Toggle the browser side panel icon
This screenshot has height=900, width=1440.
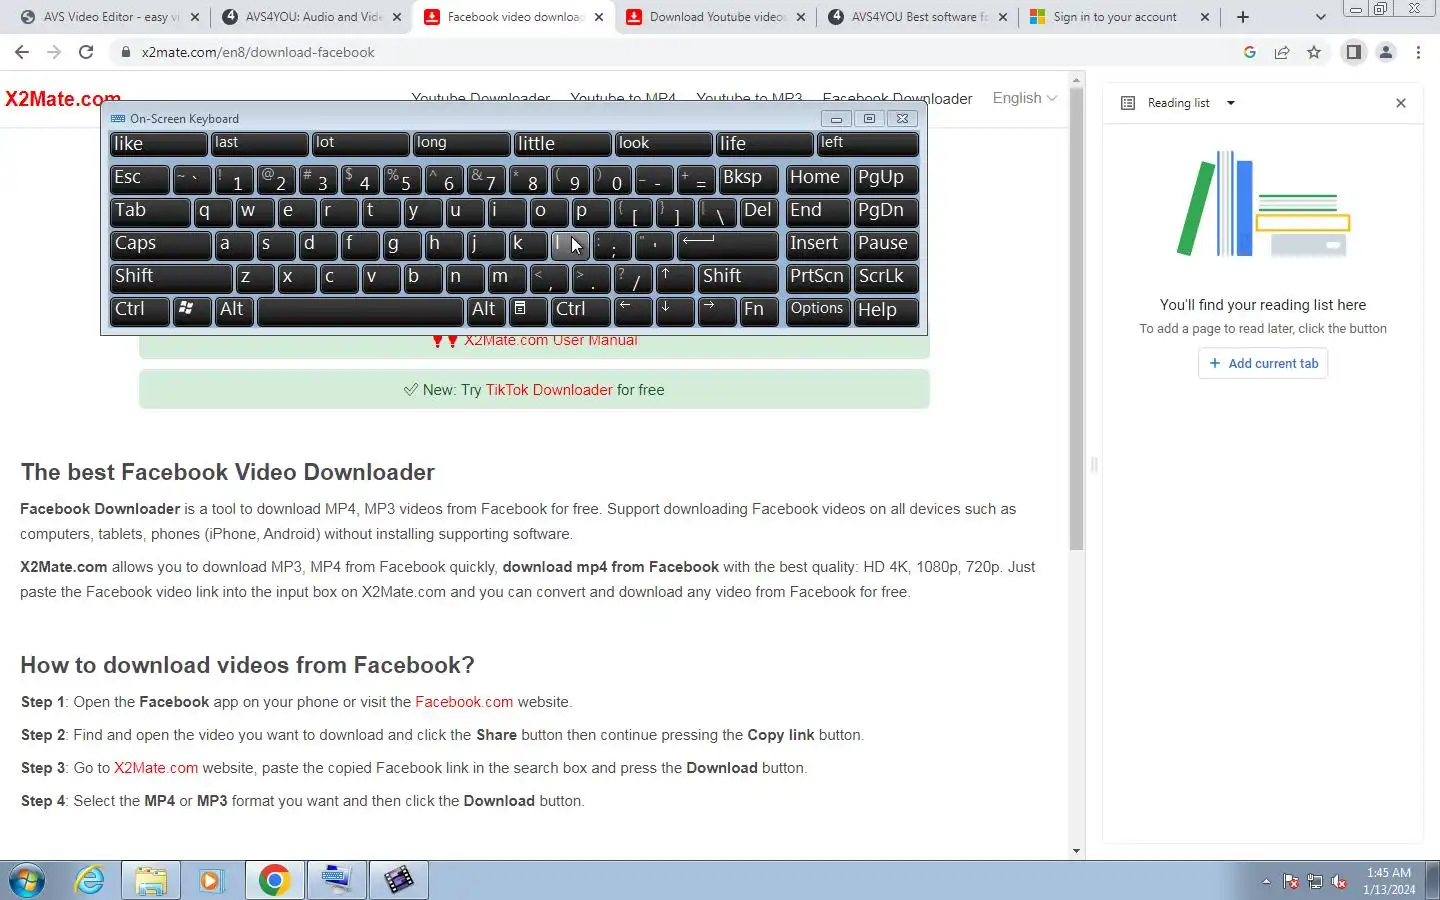tap(1353, 52)
